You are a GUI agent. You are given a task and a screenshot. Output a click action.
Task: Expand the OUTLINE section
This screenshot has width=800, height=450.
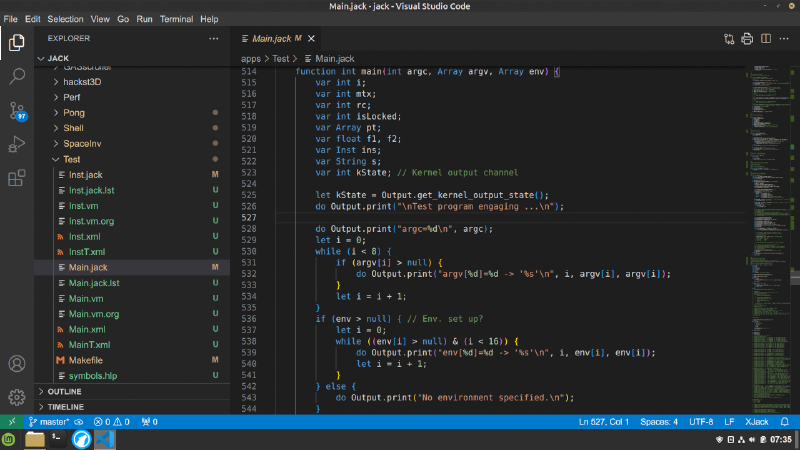[64, 392]
